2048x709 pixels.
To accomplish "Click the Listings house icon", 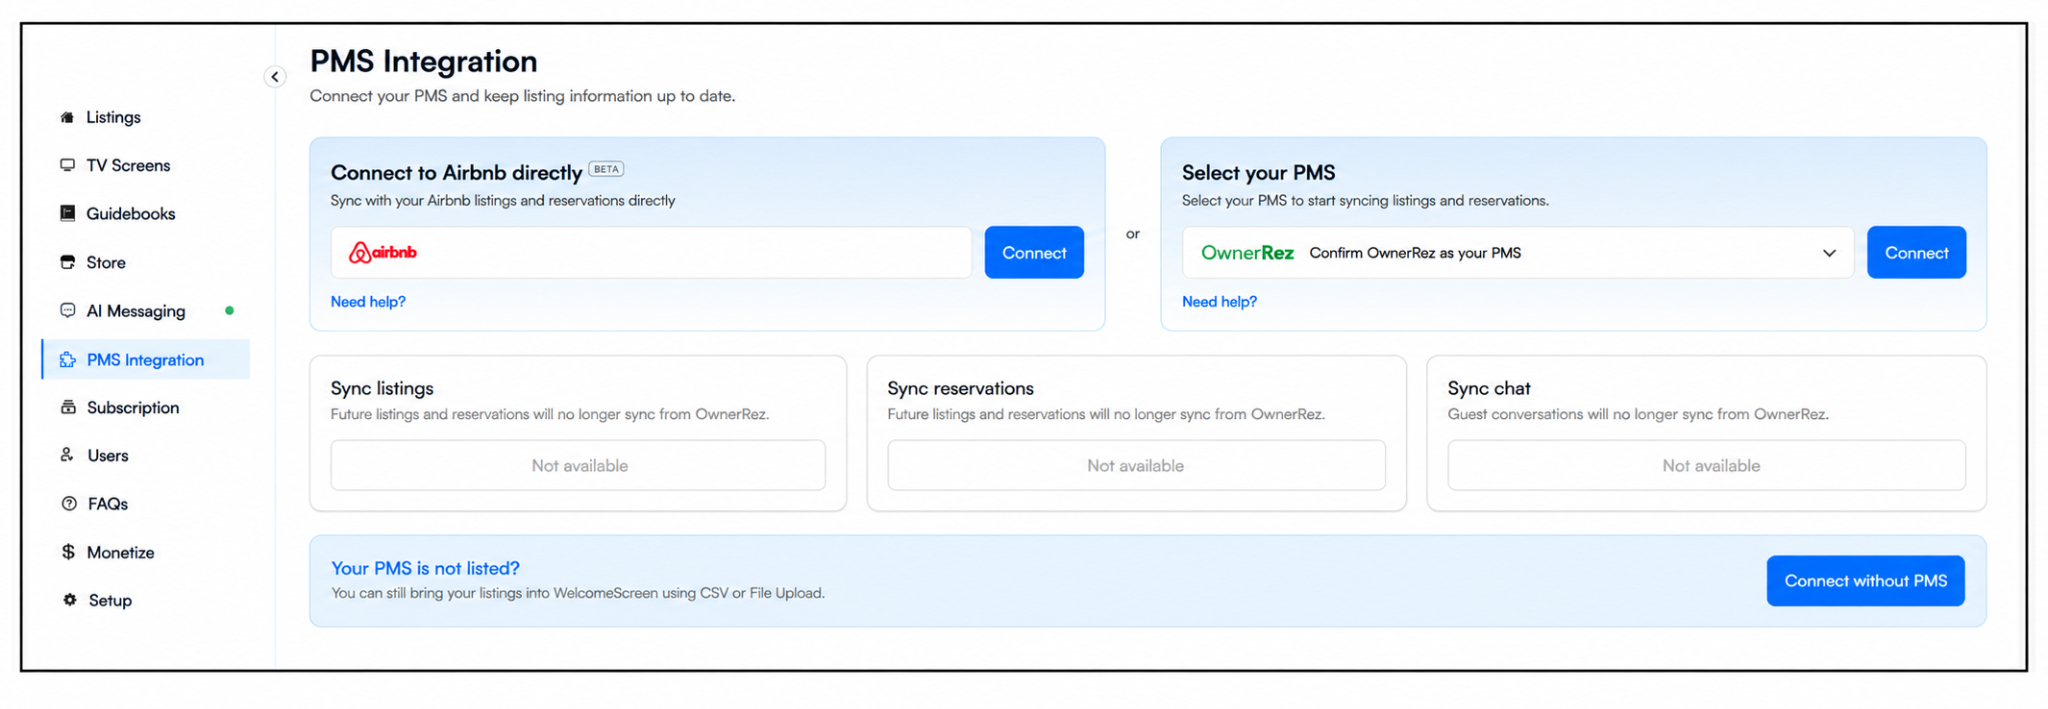I will (x=67, y=117).
